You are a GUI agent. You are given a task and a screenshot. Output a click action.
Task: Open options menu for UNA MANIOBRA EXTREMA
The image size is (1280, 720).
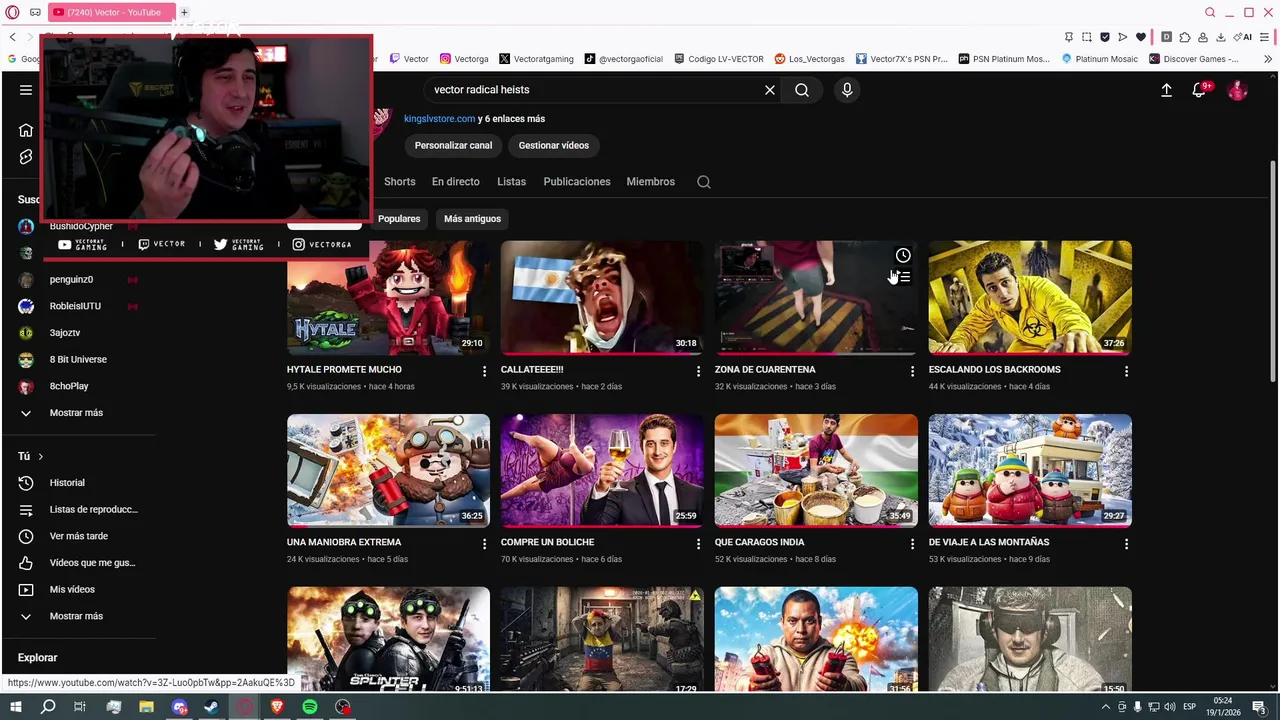(484, 544)
